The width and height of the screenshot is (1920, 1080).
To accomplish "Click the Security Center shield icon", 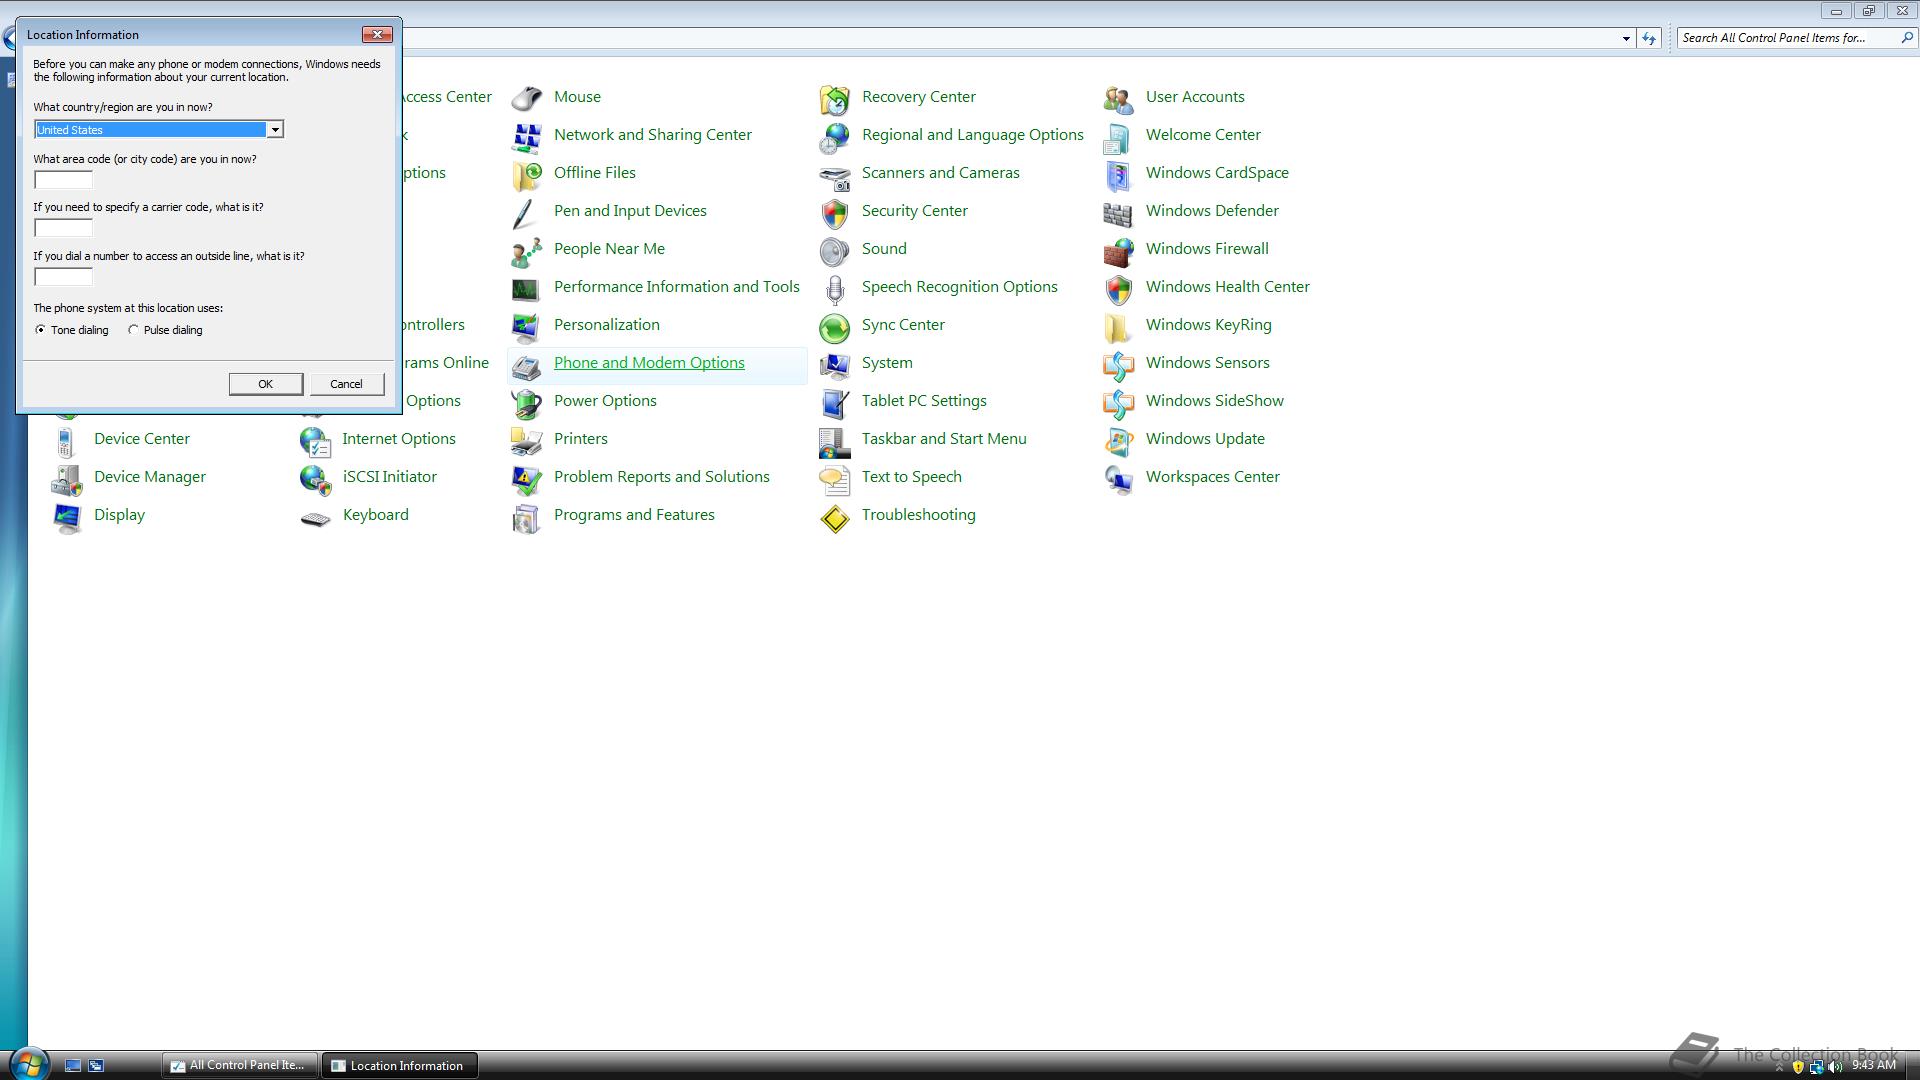I will [x=834, y=212].
